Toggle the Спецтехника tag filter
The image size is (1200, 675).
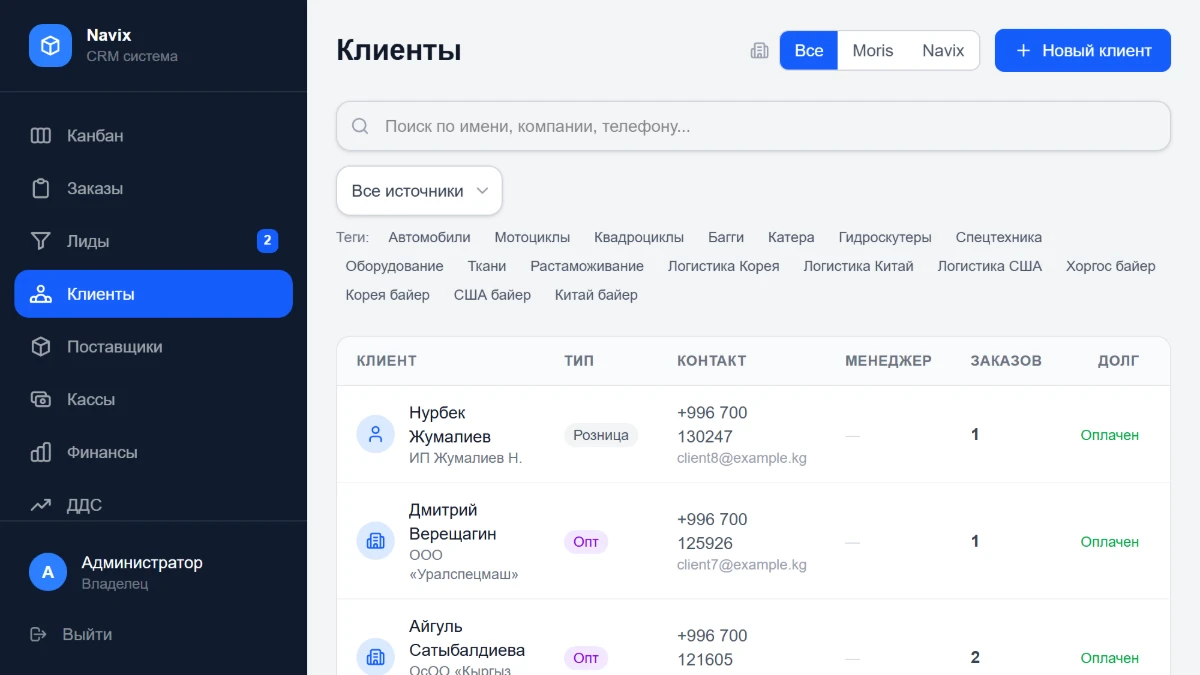[999, 237]
